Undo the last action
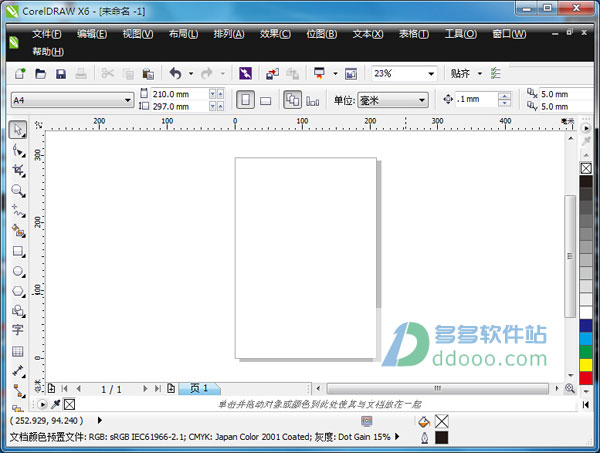 tap(175, 73)
